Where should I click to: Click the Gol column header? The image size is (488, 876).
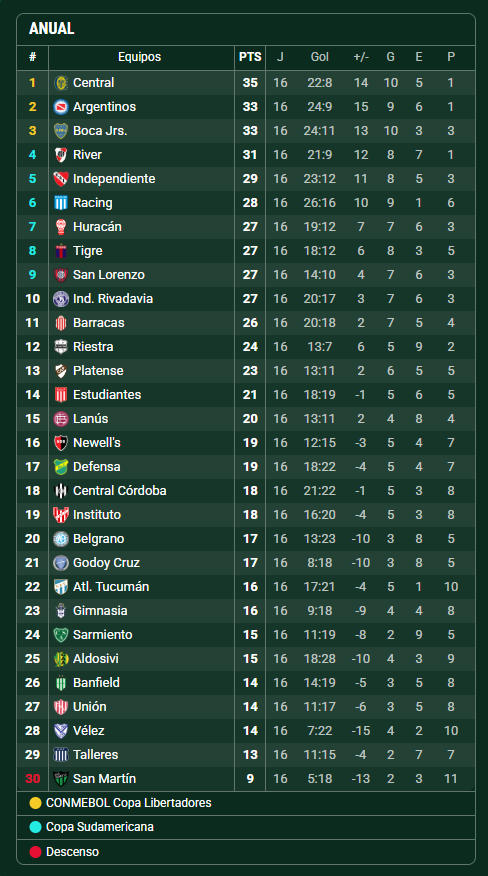[x=320, y=57]
